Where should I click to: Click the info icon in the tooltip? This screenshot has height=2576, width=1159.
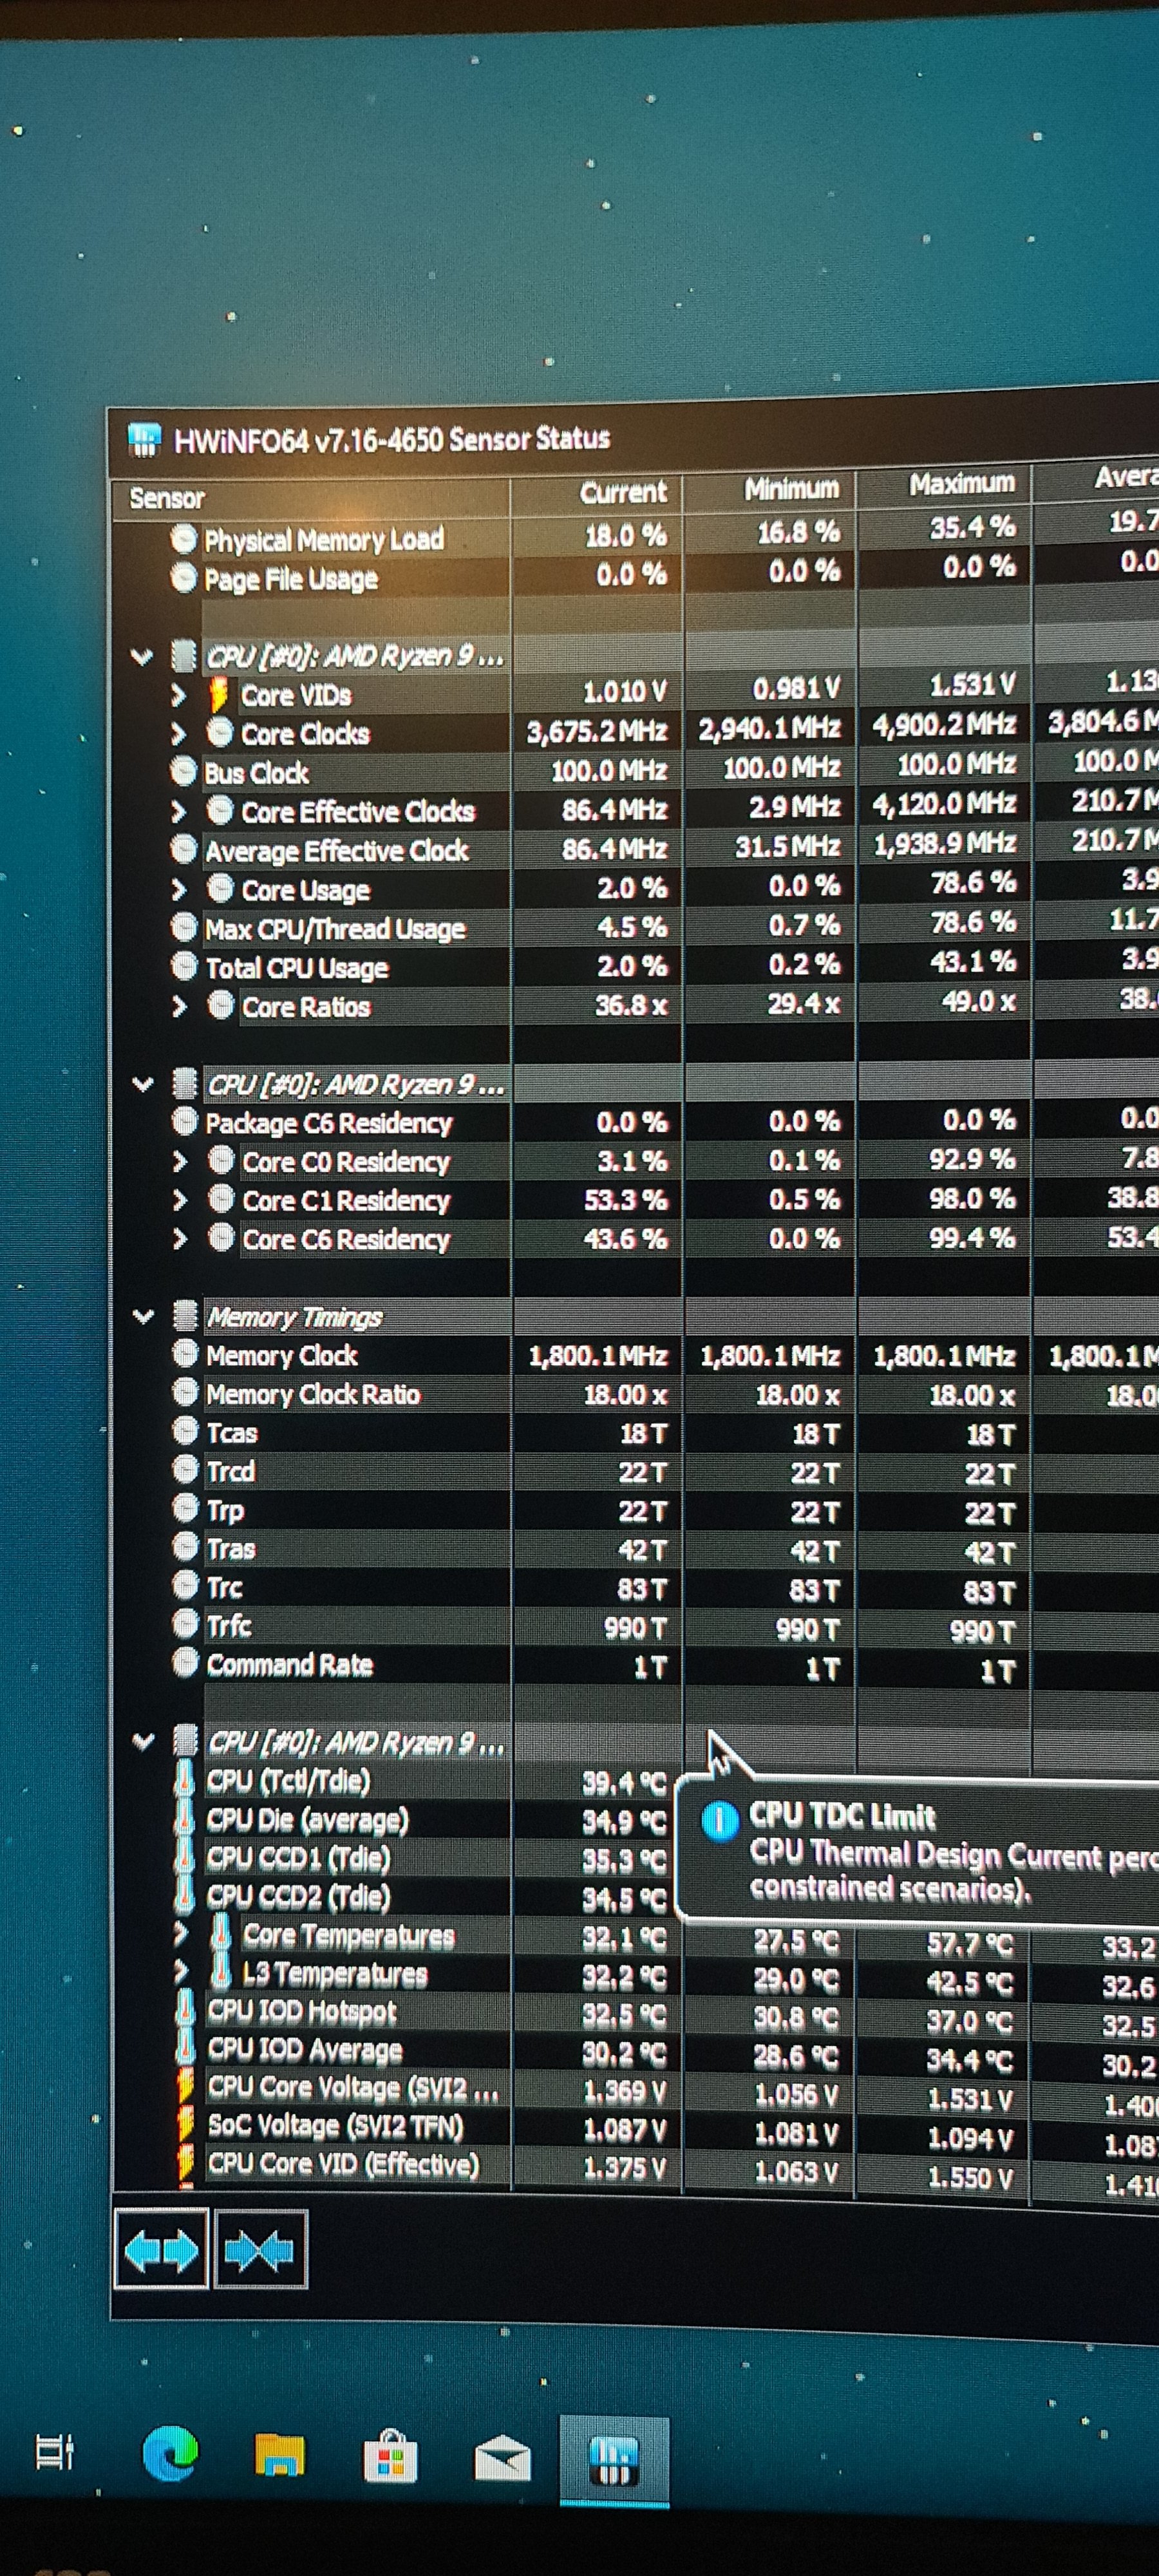click(x=720, y=1821)
